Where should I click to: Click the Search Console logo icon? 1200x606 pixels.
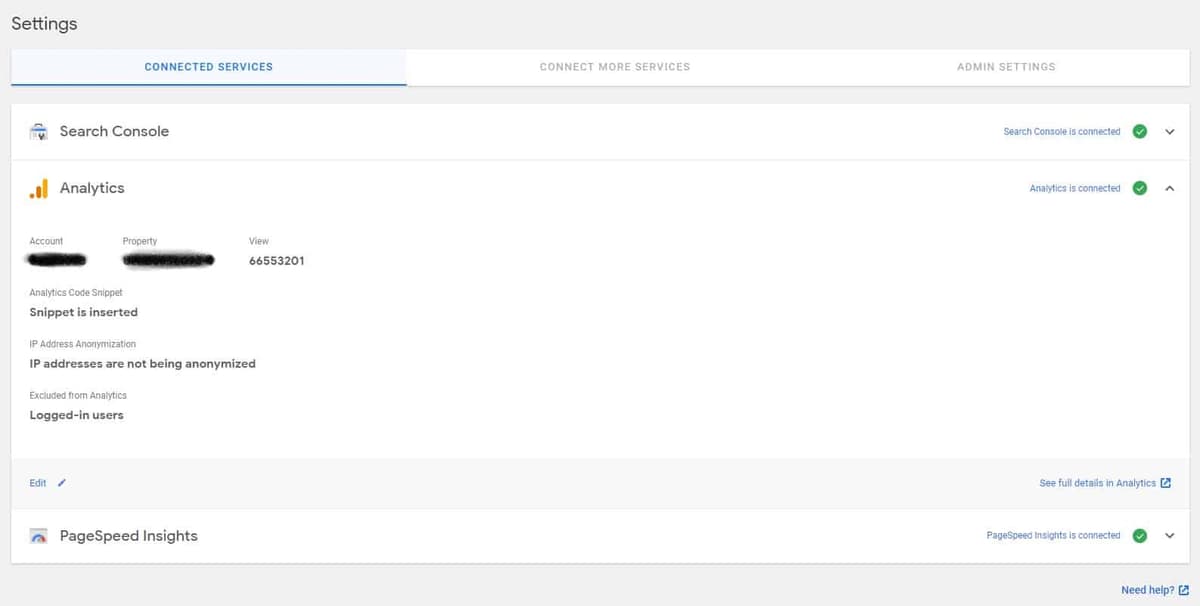tap(38, 131)
